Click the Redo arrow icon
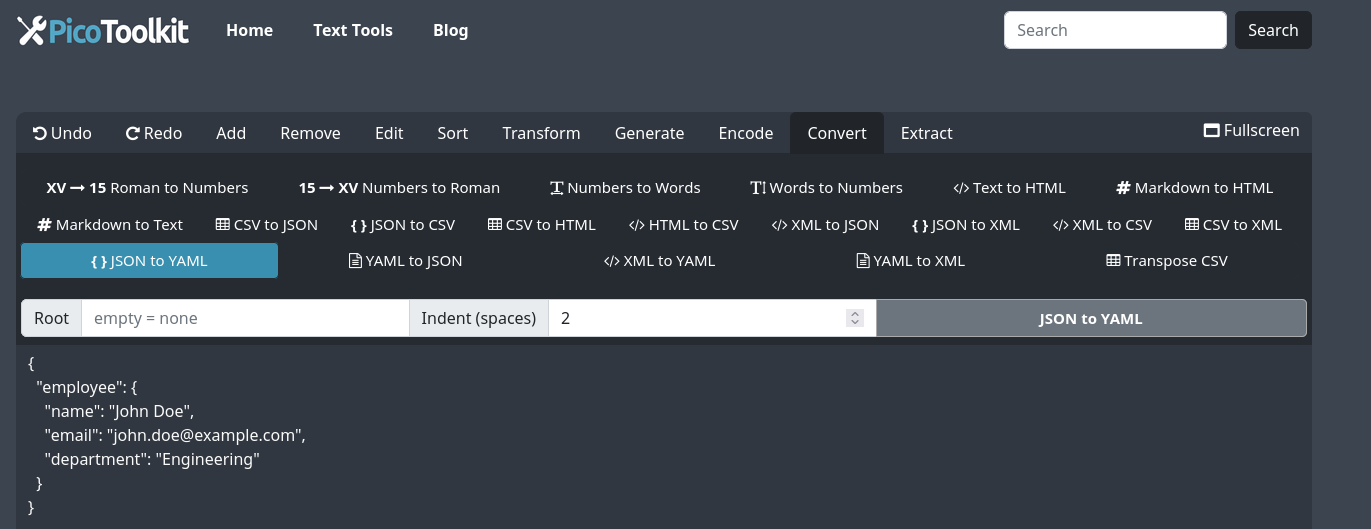 [x=132, y=133]
